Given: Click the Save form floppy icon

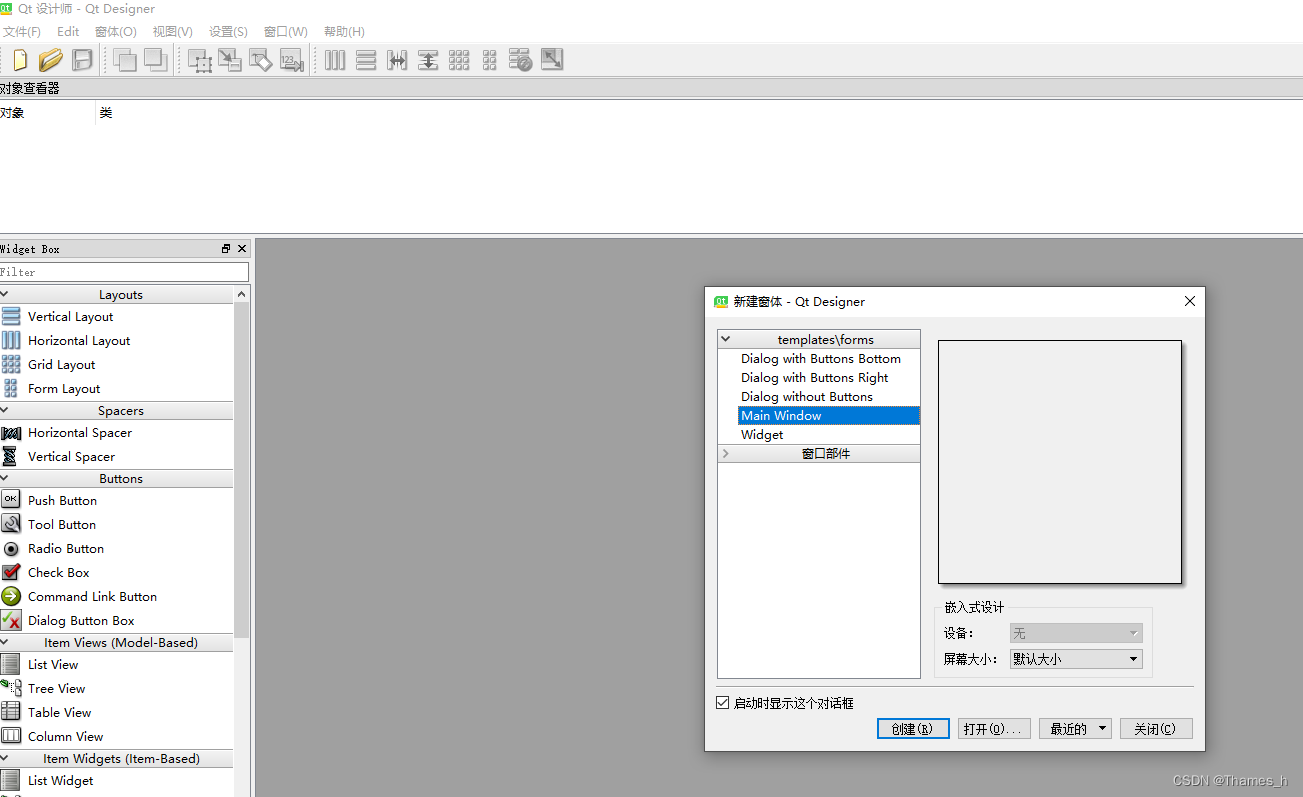Looking at the screenshot, I should (x=82, y=60).
